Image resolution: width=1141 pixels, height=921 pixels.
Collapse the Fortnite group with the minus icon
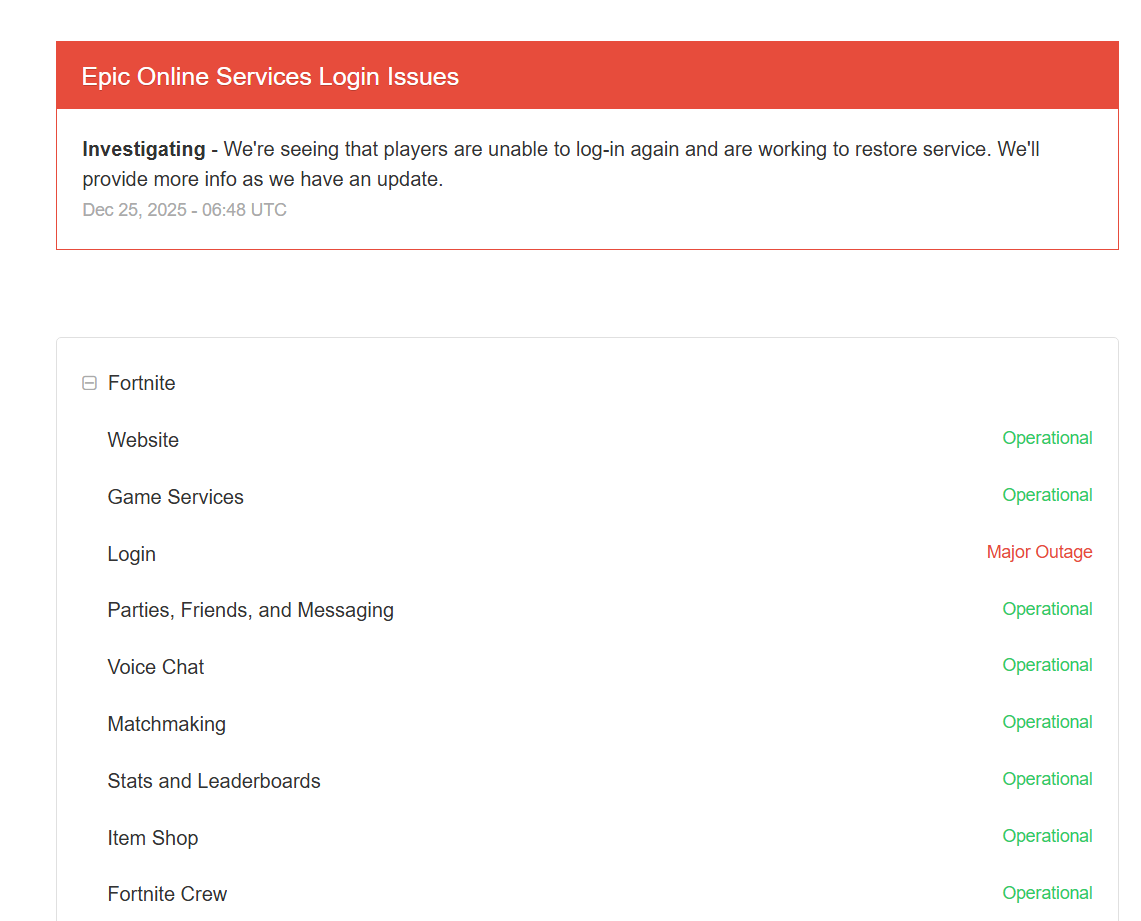(x=90, y=383)
